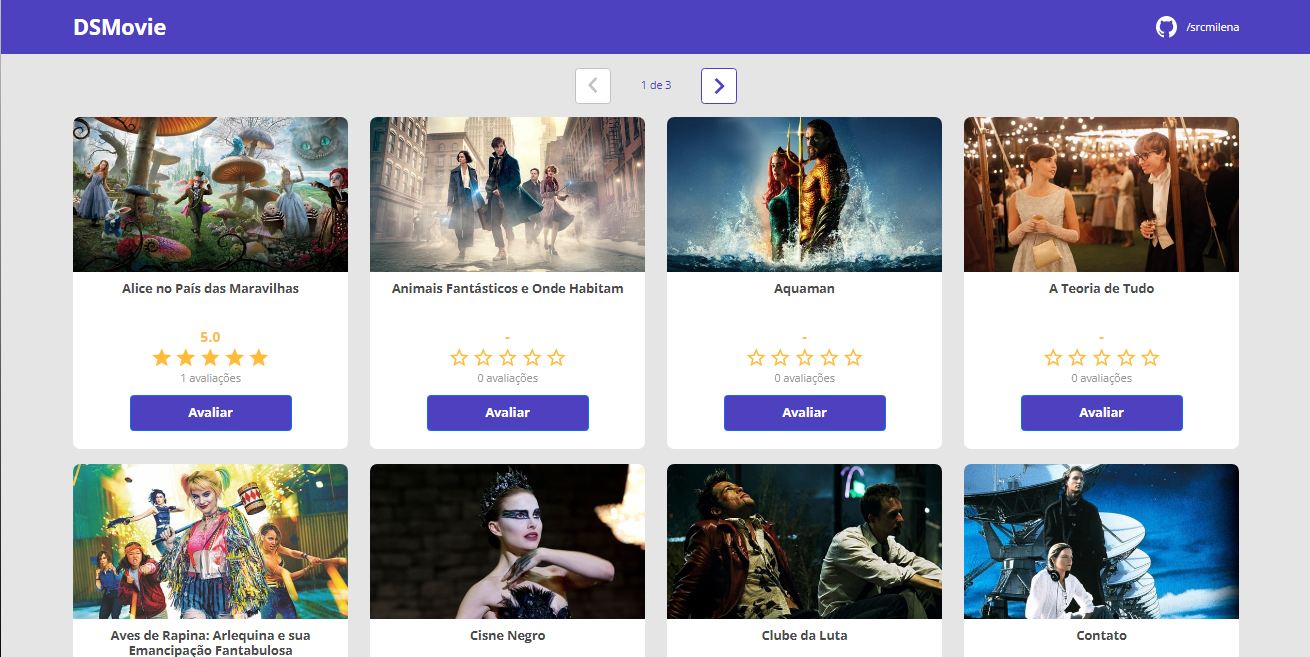The width and height of the screenshot is (1310, 657).
Task: Click first empty star under A Teoria de Tudo
Action: pyautogui.click(x=1053, y=358)
